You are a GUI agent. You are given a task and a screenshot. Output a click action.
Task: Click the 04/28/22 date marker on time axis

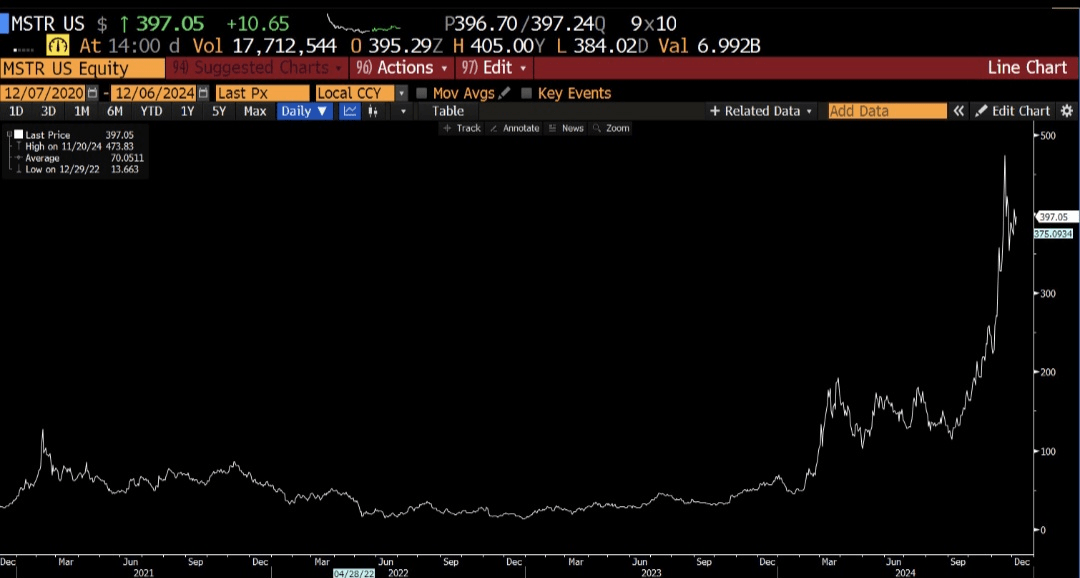coord(354,573)
